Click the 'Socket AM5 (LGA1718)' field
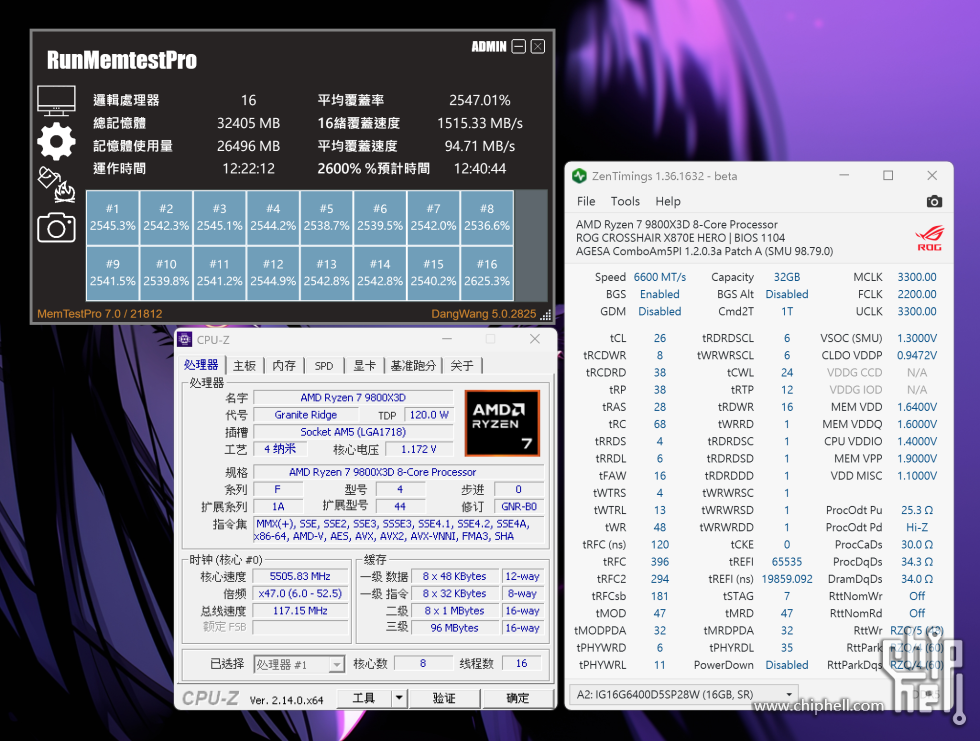This screenshot has height=741, width=980. click(x=353, y=432)
